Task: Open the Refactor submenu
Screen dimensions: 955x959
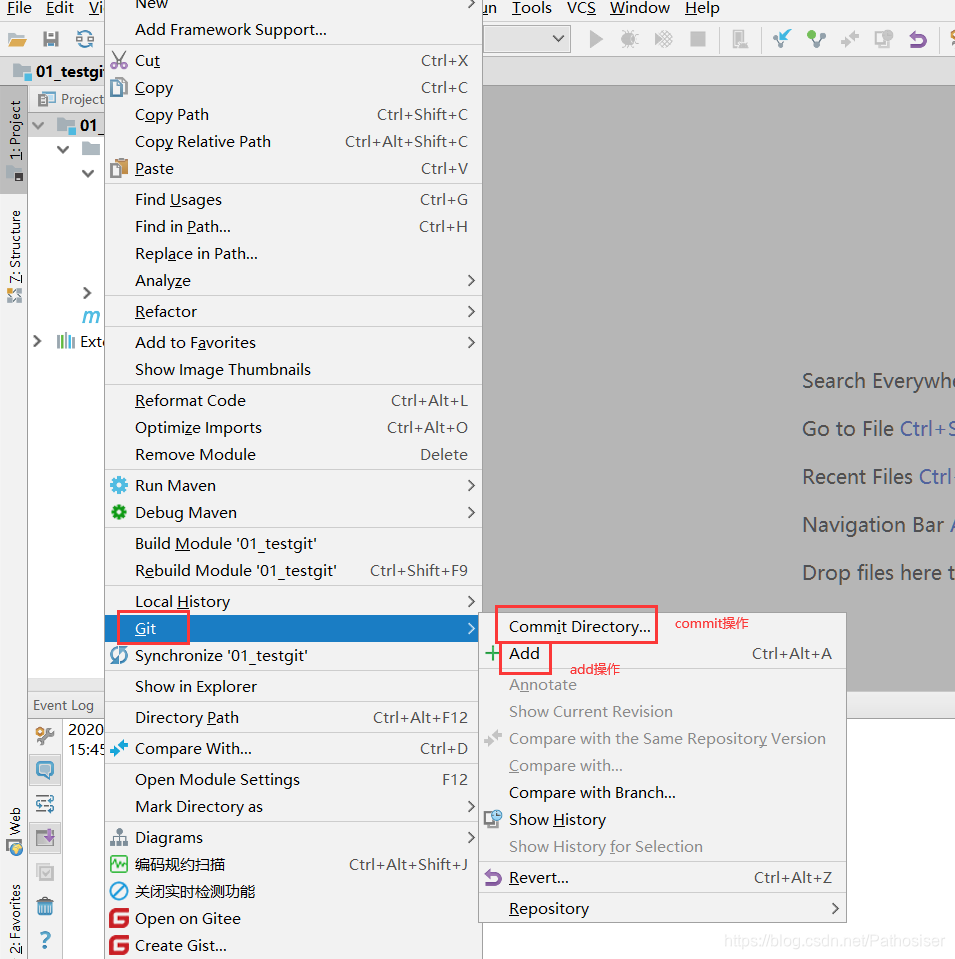Action: click(293, 311)
